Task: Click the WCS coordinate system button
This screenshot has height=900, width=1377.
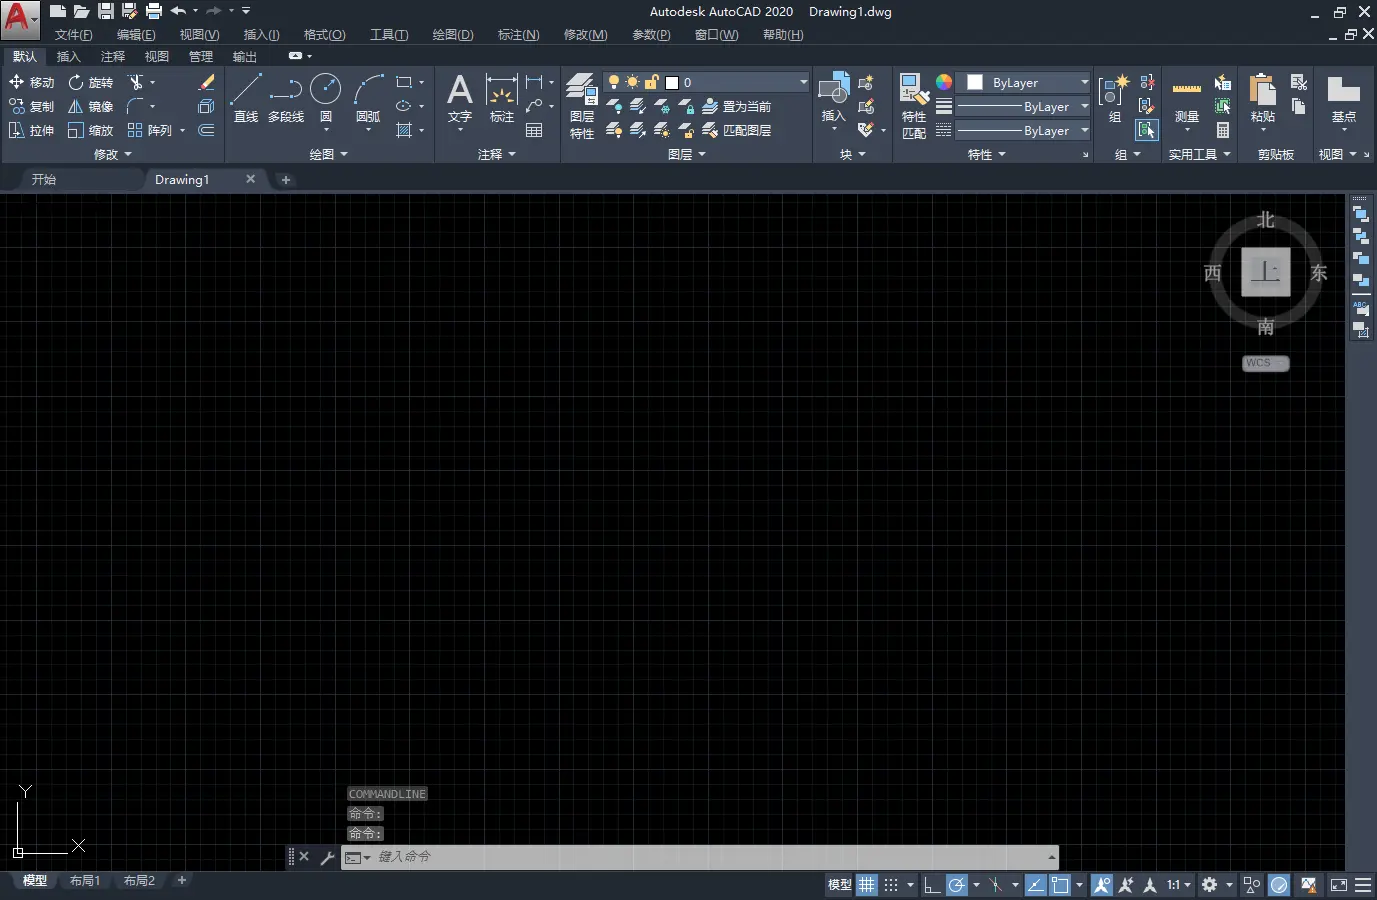Action: tap(1265, 363)
